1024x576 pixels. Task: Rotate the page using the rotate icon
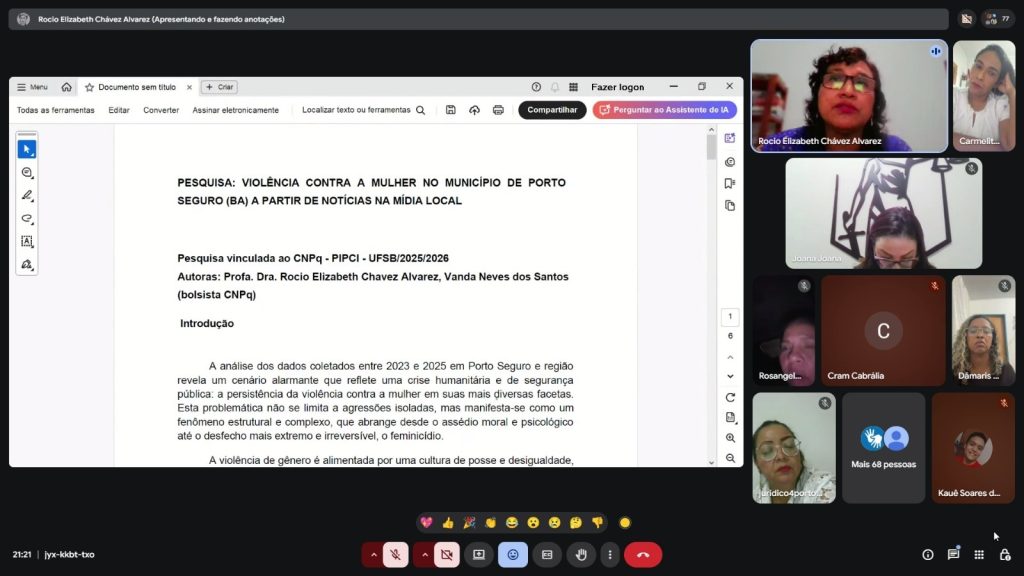tap(730, 397)
